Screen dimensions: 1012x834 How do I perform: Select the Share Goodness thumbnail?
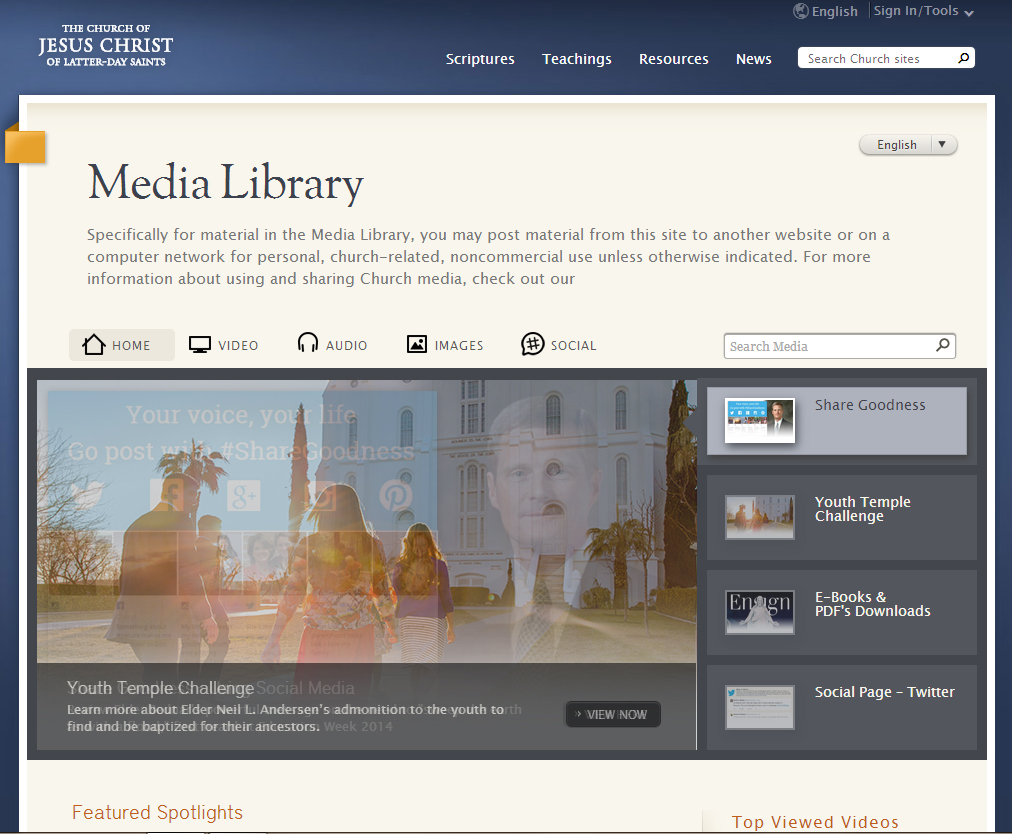(760, 421)
